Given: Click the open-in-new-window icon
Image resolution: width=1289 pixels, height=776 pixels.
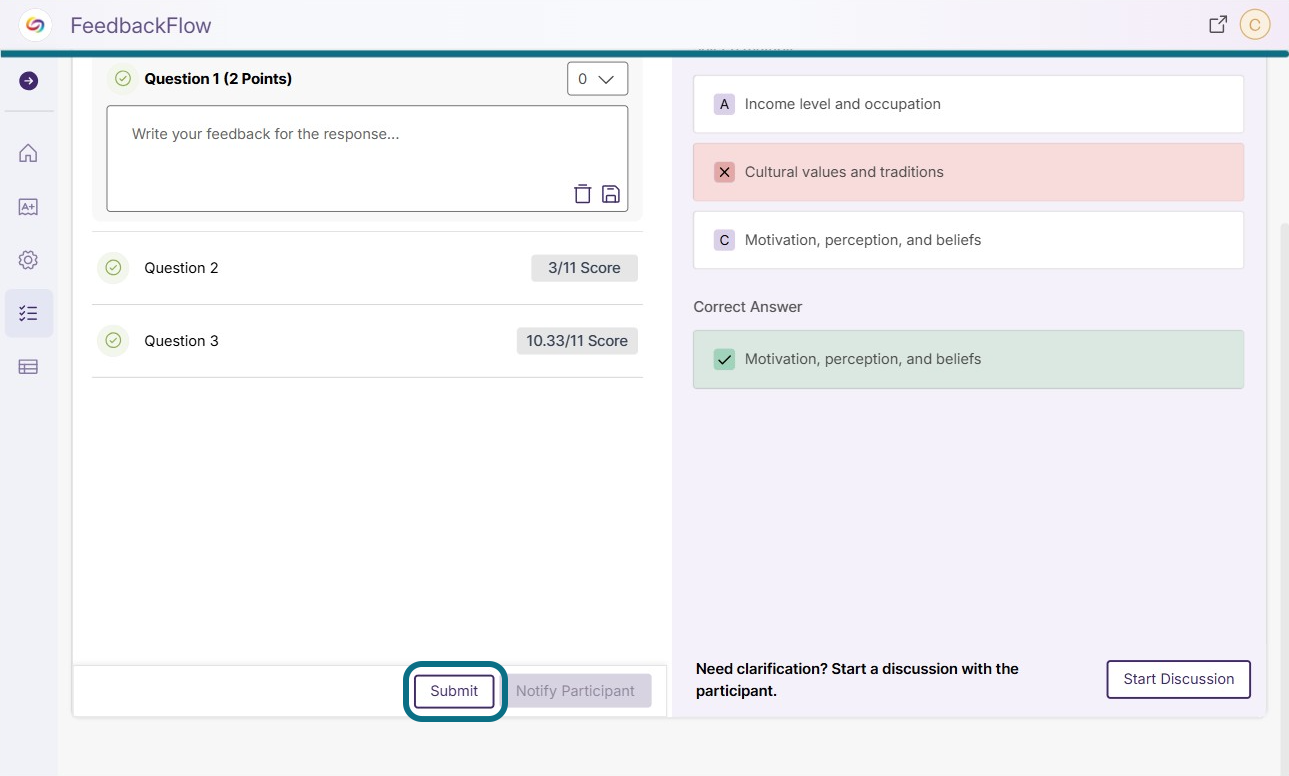Looking at the screenshot, I should tap(1218, 25).
